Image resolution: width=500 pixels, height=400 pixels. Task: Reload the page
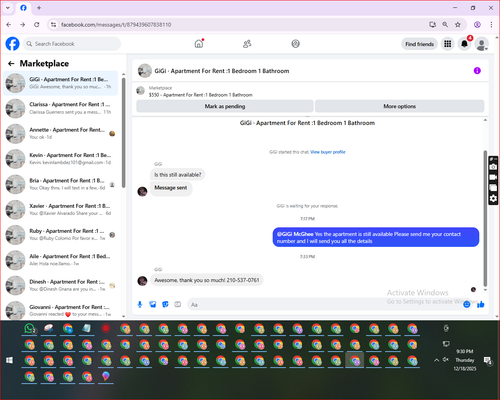[37, 25]
